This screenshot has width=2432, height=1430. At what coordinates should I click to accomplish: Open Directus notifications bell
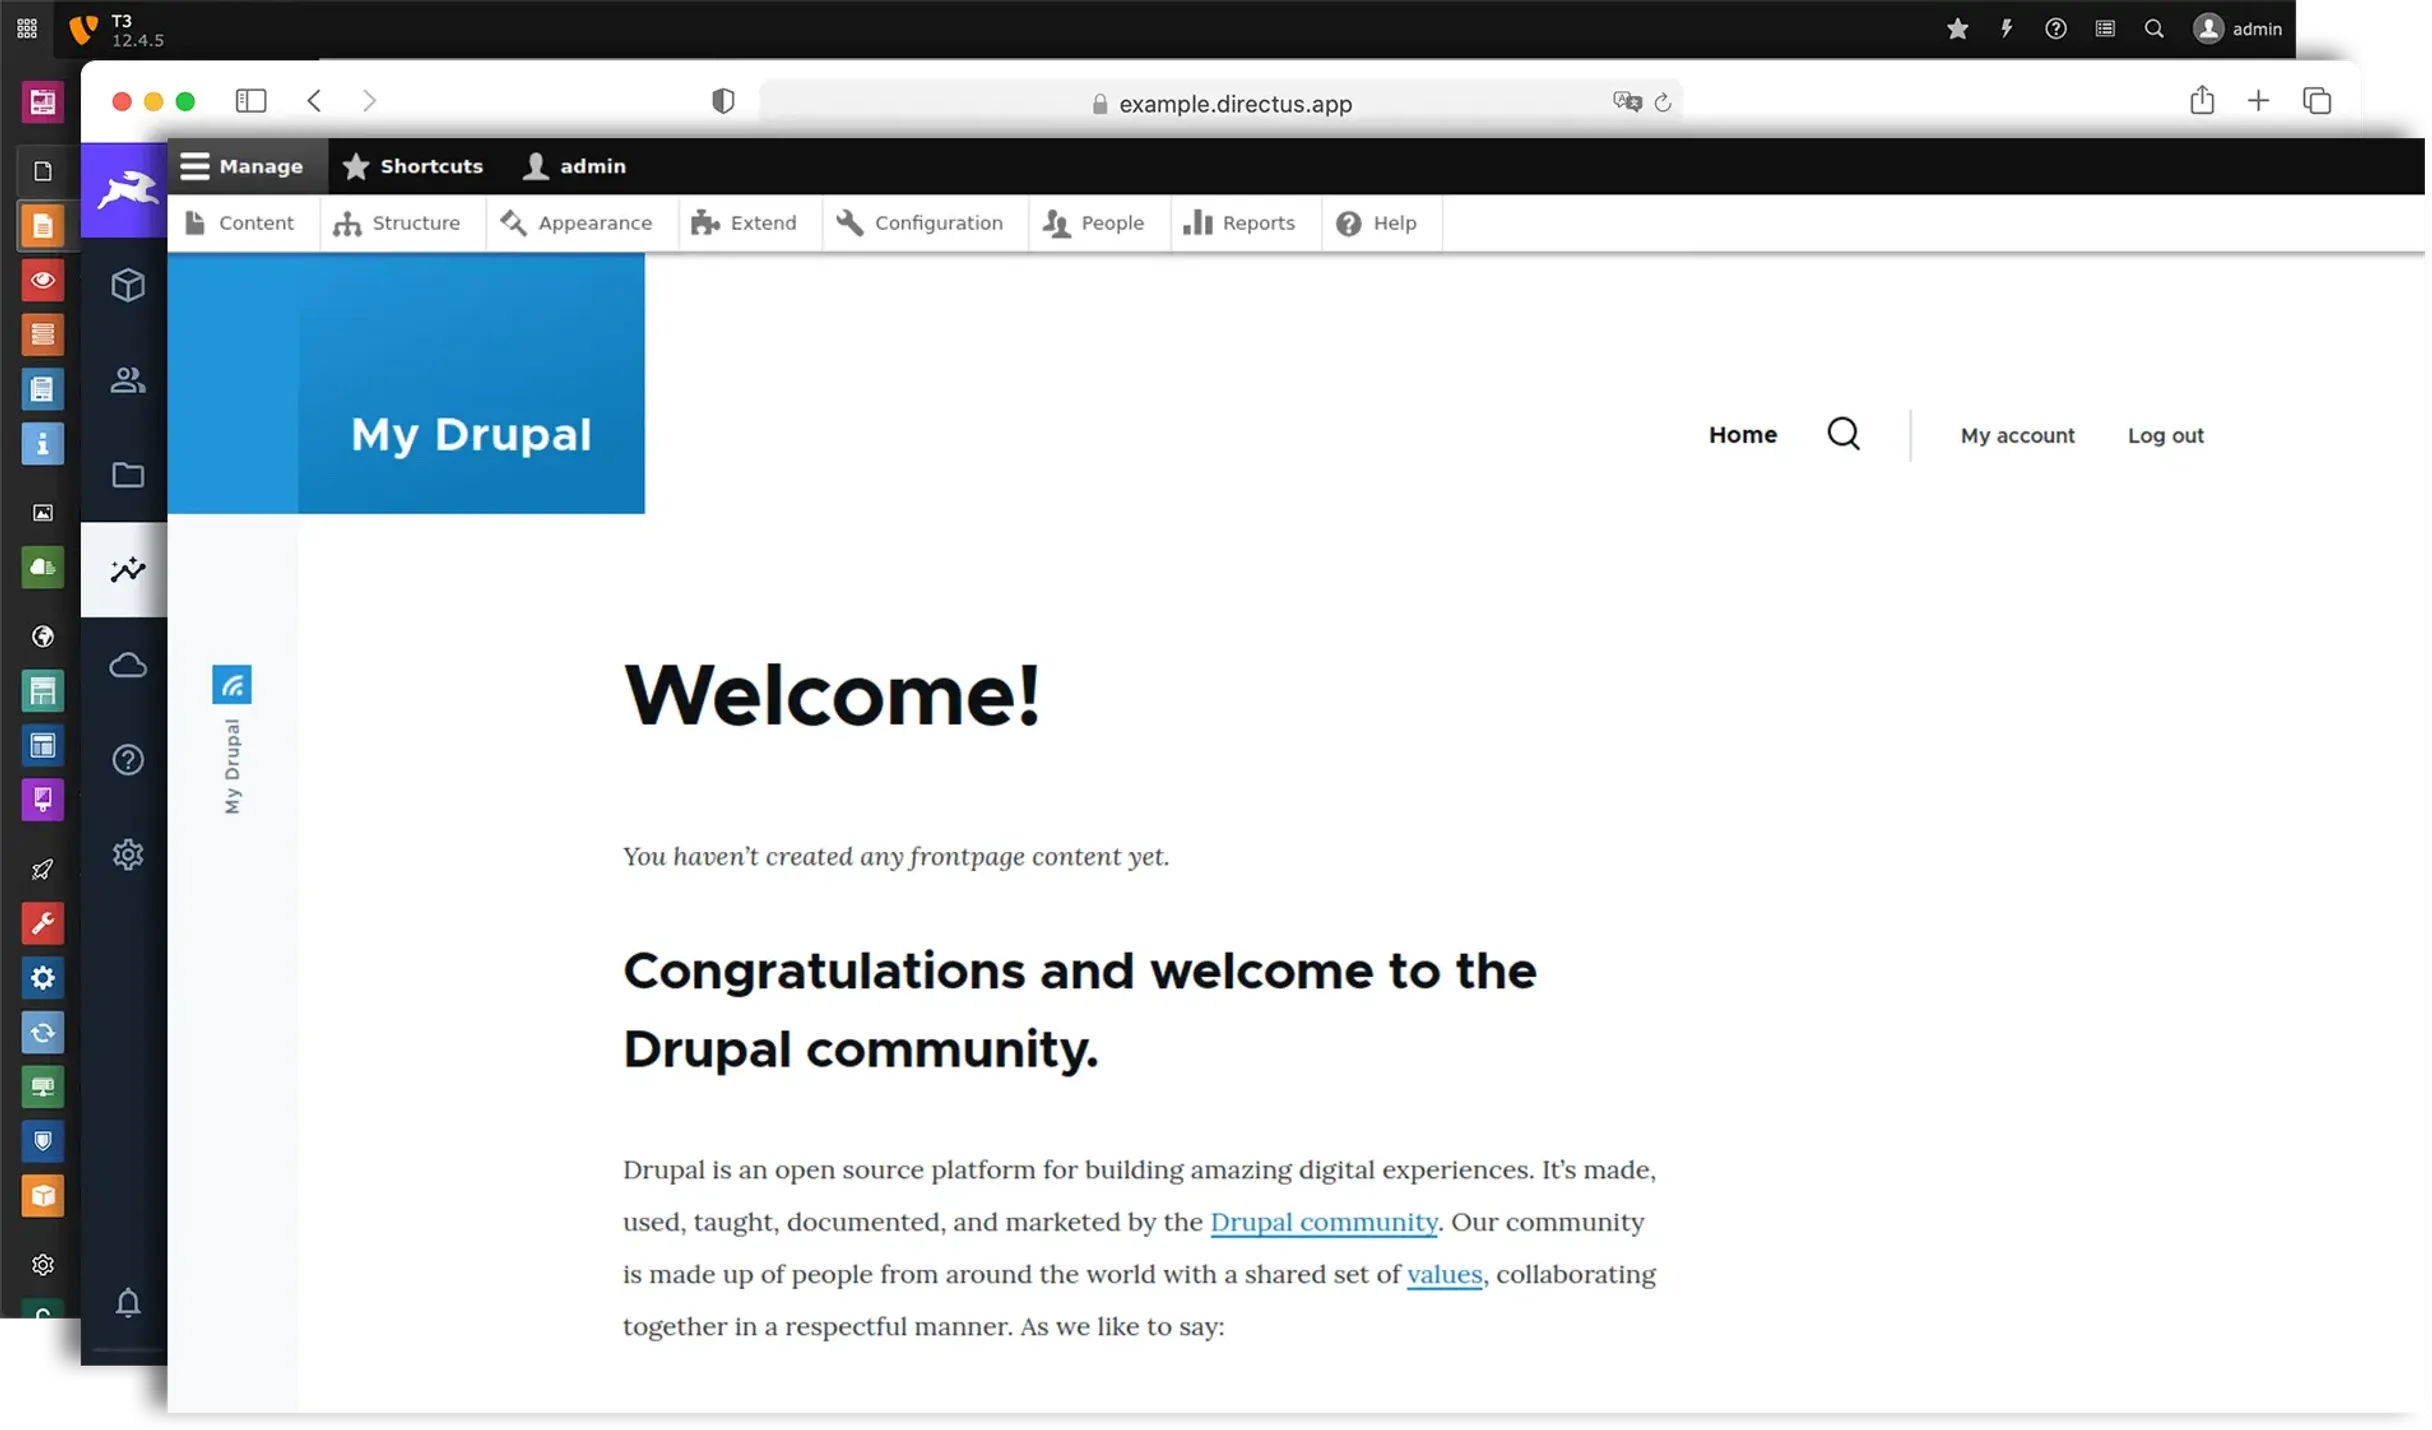point(127,1303)
